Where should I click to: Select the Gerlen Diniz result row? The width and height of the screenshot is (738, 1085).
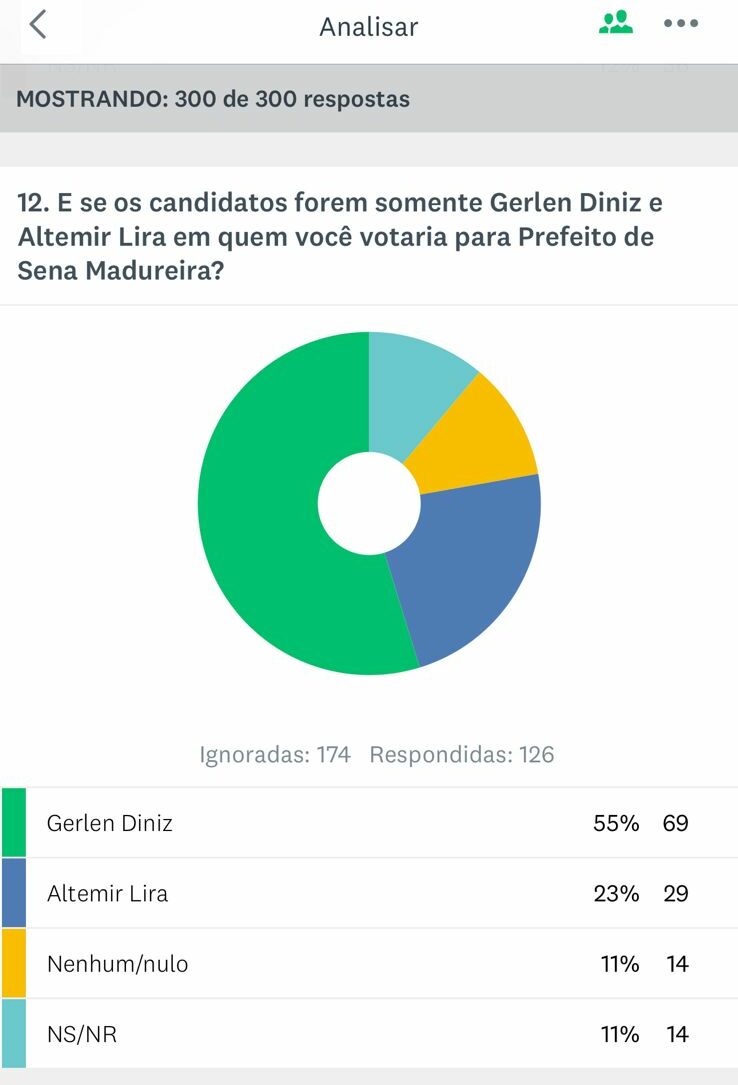pyautogui.click(x=368, y=823)
